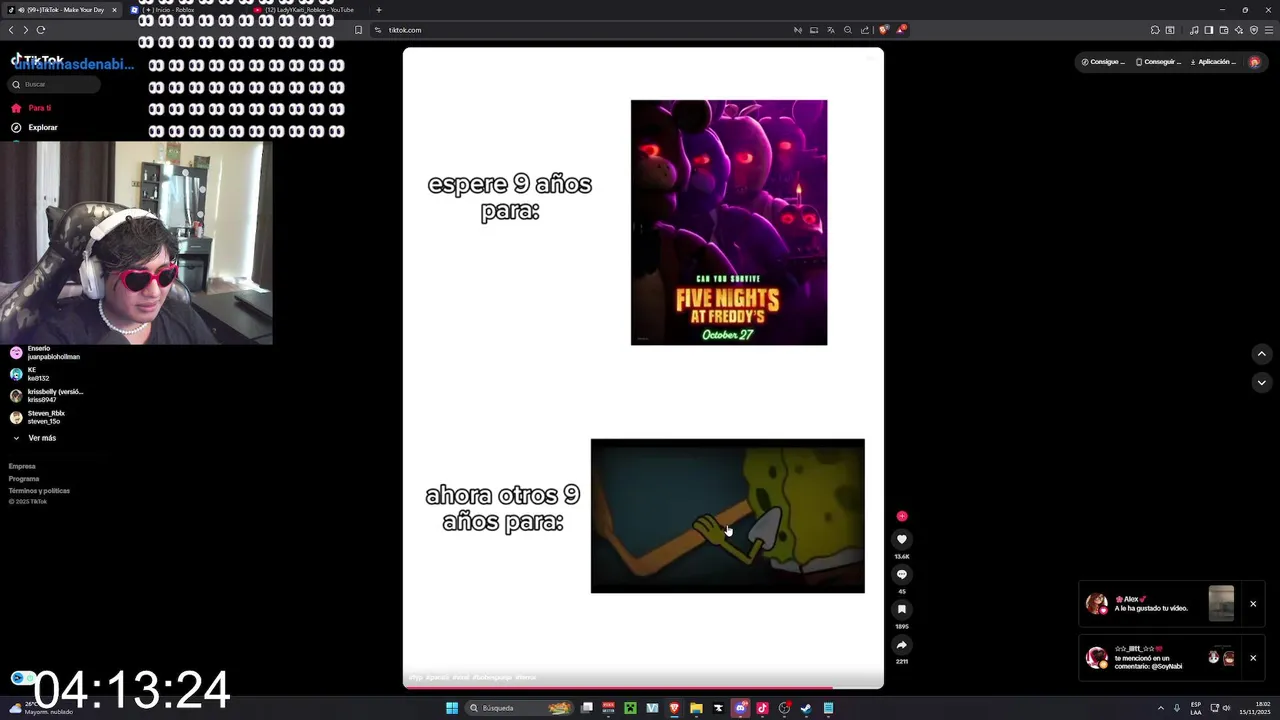Switch to the TikTok Make Your Day tab
The image size is (1280, 720).
pos(62,10)
